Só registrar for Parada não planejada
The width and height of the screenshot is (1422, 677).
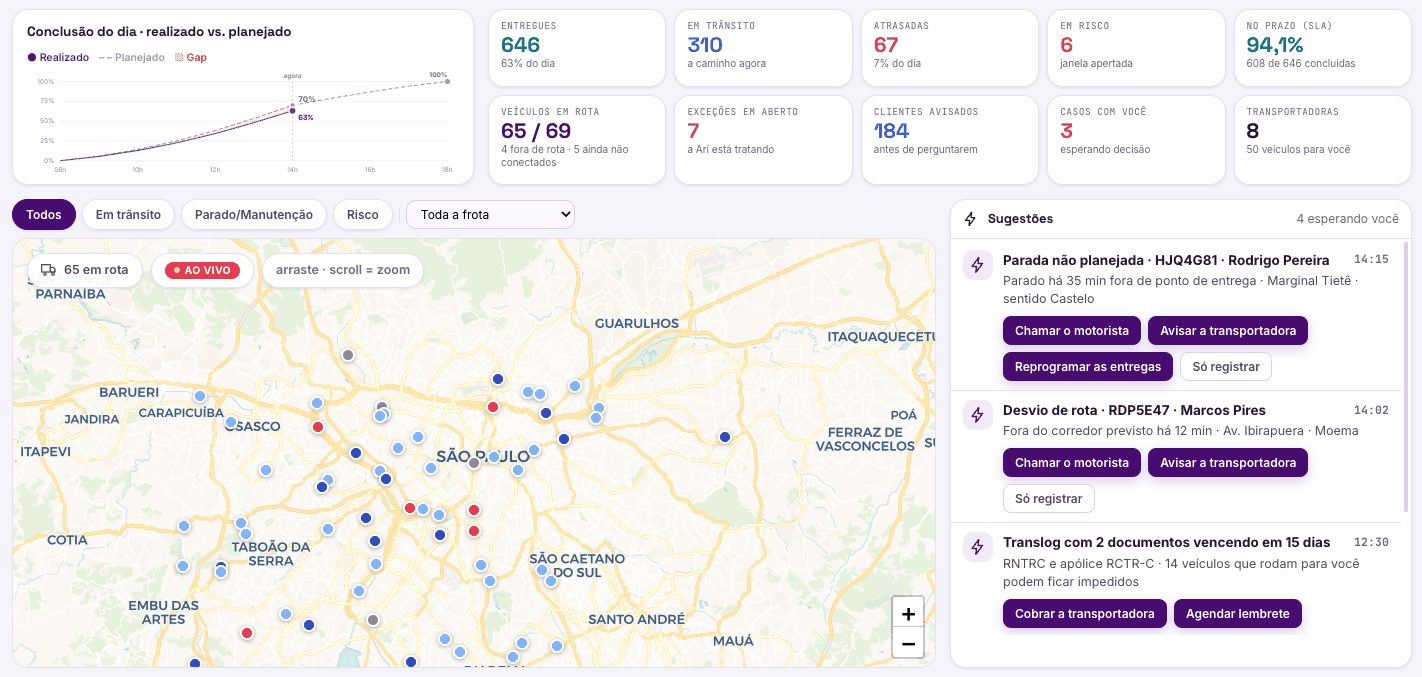(1226, 367)
